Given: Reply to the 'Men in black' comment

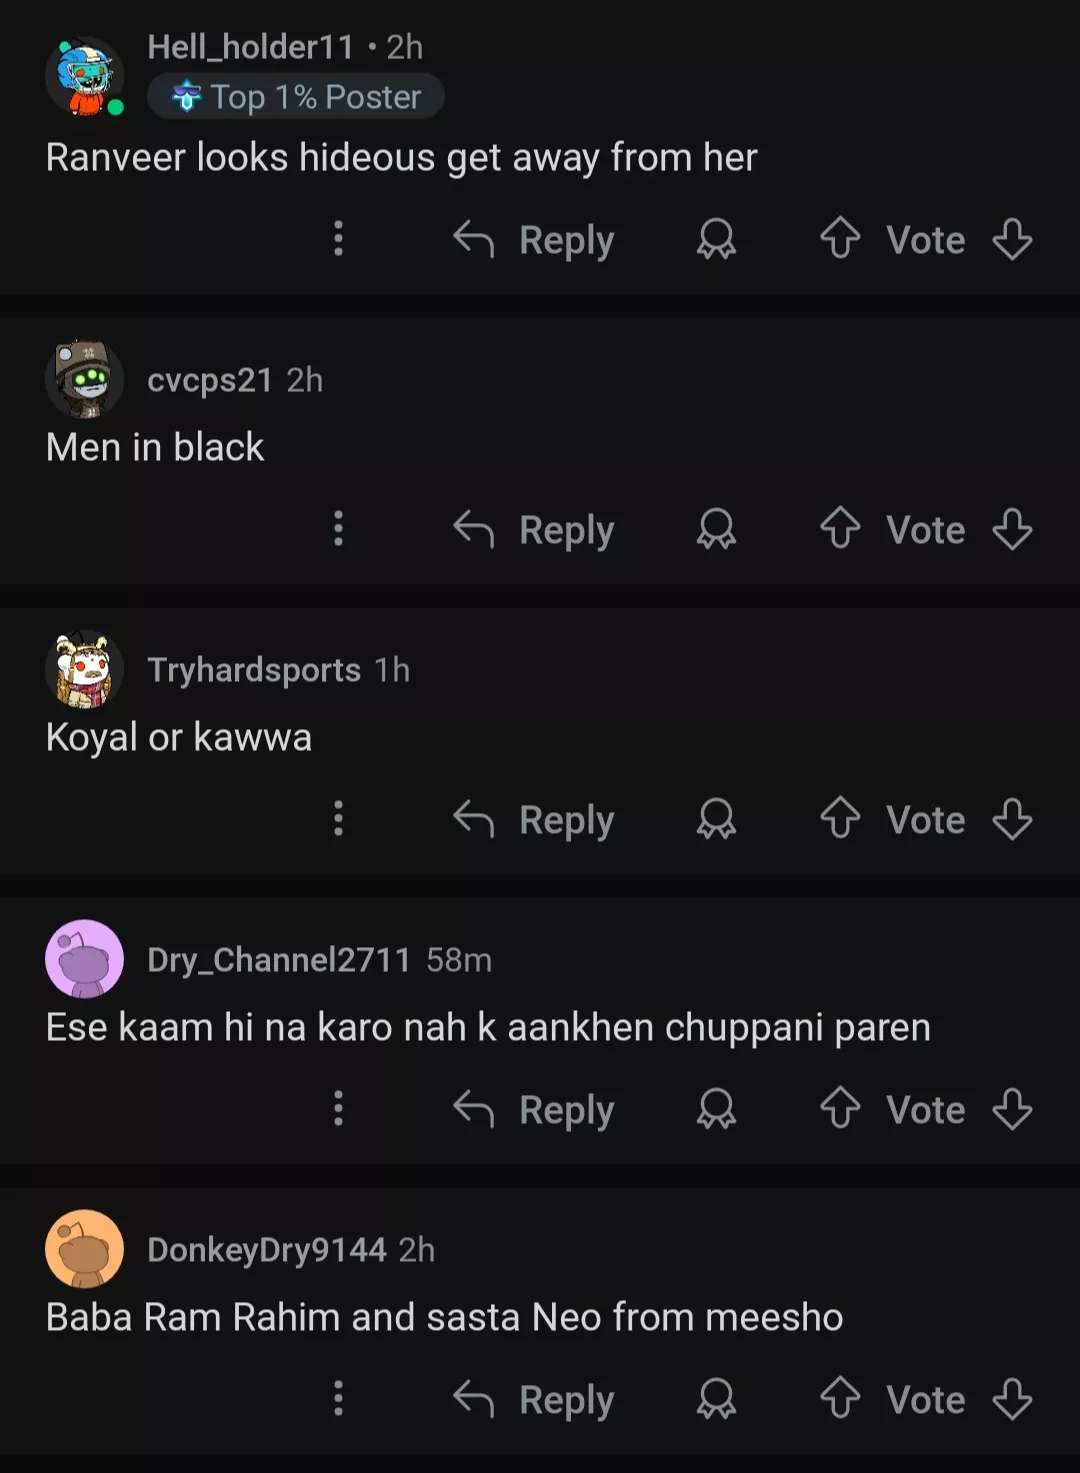Looking at the screenshot, I should point(534,529).
